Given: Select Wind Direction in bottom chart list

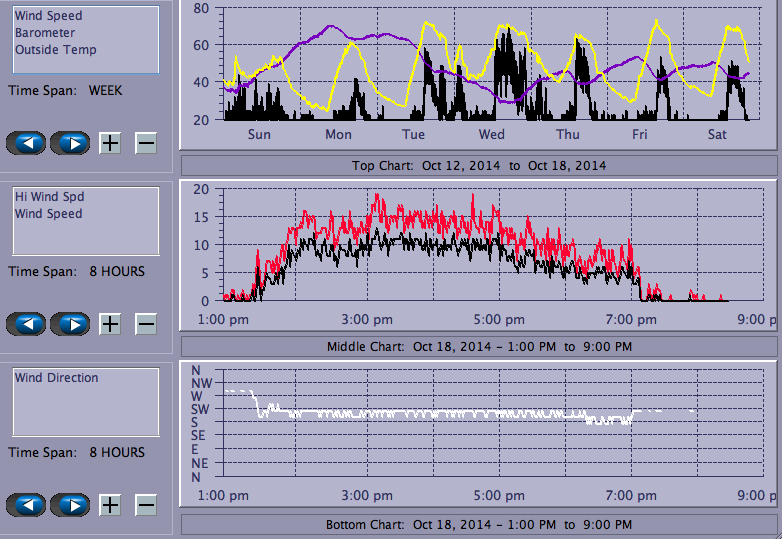Looking at the screenshot, I should (56, 378).
